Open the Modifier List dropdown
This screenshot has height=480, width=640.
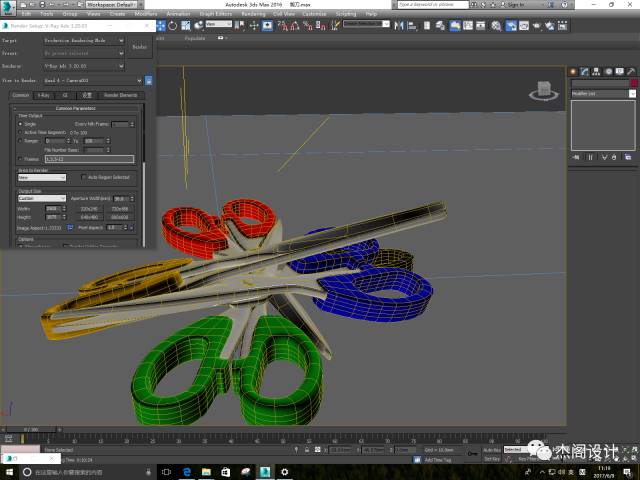click(x=604, y=93)
